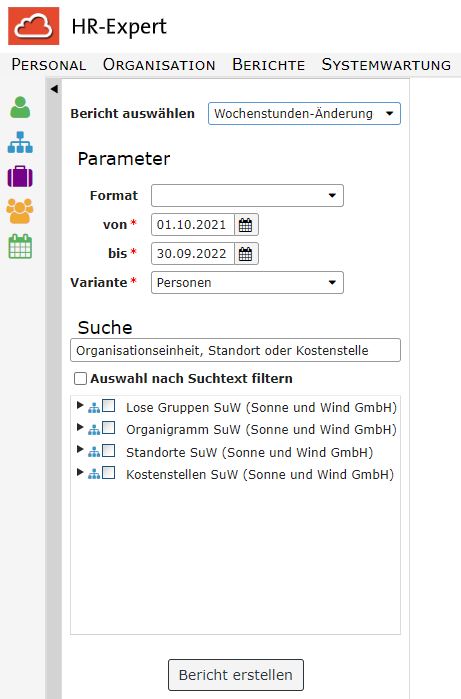Open the green calendar sidebar icon

(x=20, y=246)
